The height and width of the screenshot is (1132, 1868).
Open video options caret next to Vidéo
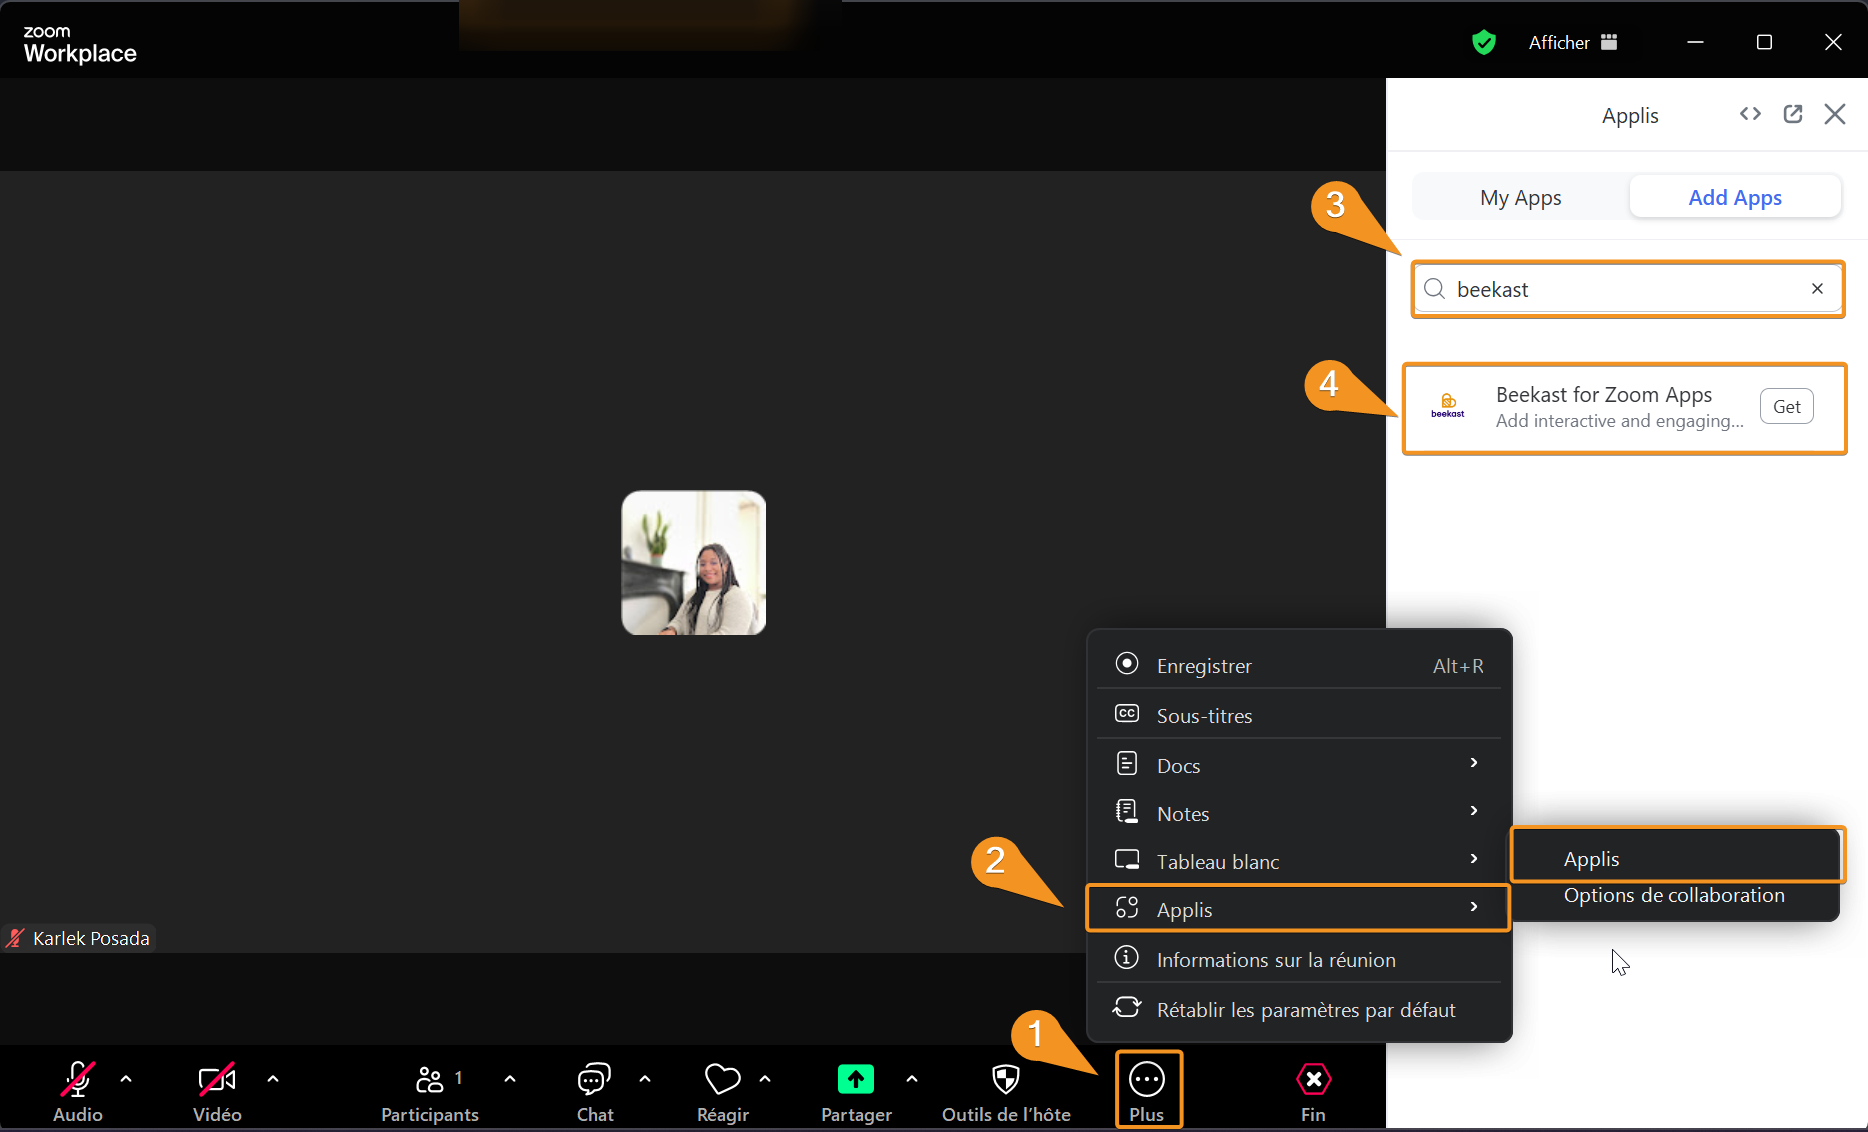tap(273, 1079)
